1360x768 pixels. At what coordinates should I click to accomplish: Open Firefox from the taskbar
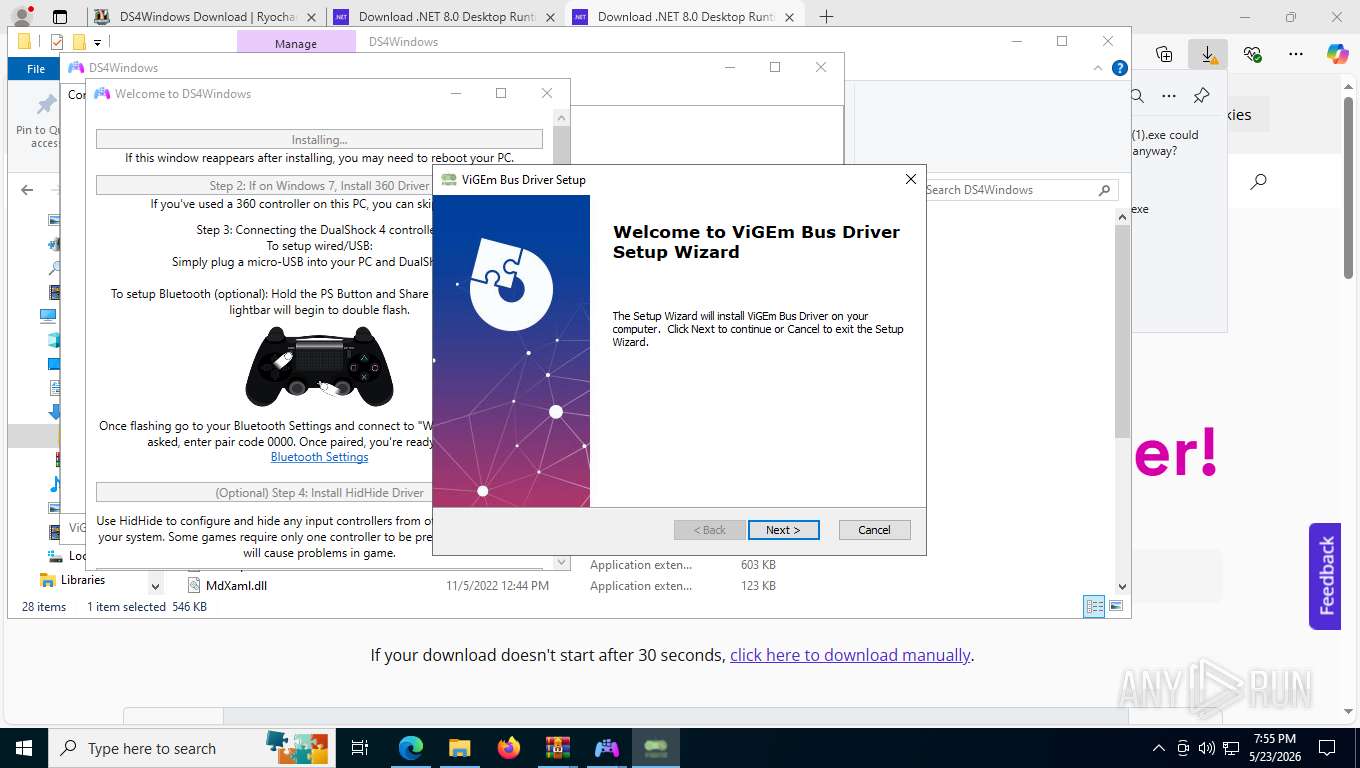point(509,748)
